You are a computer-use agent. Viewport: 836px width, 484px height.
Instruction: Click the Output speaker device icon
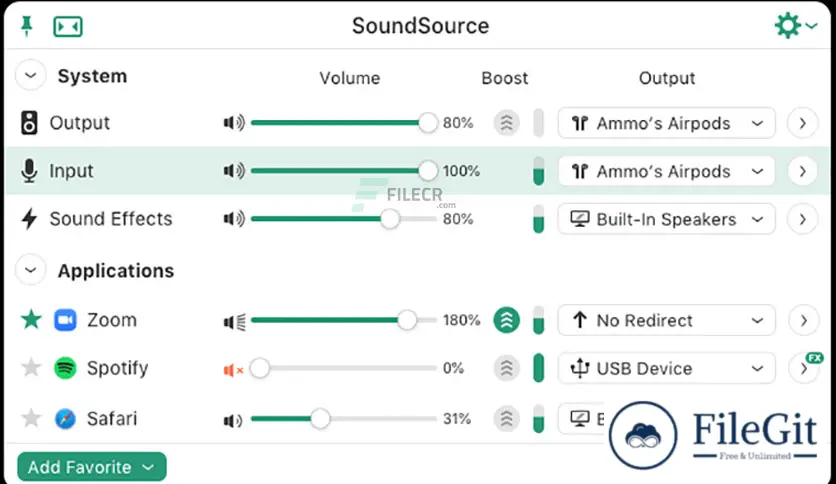pyautogui.click(x=29, y=123)
